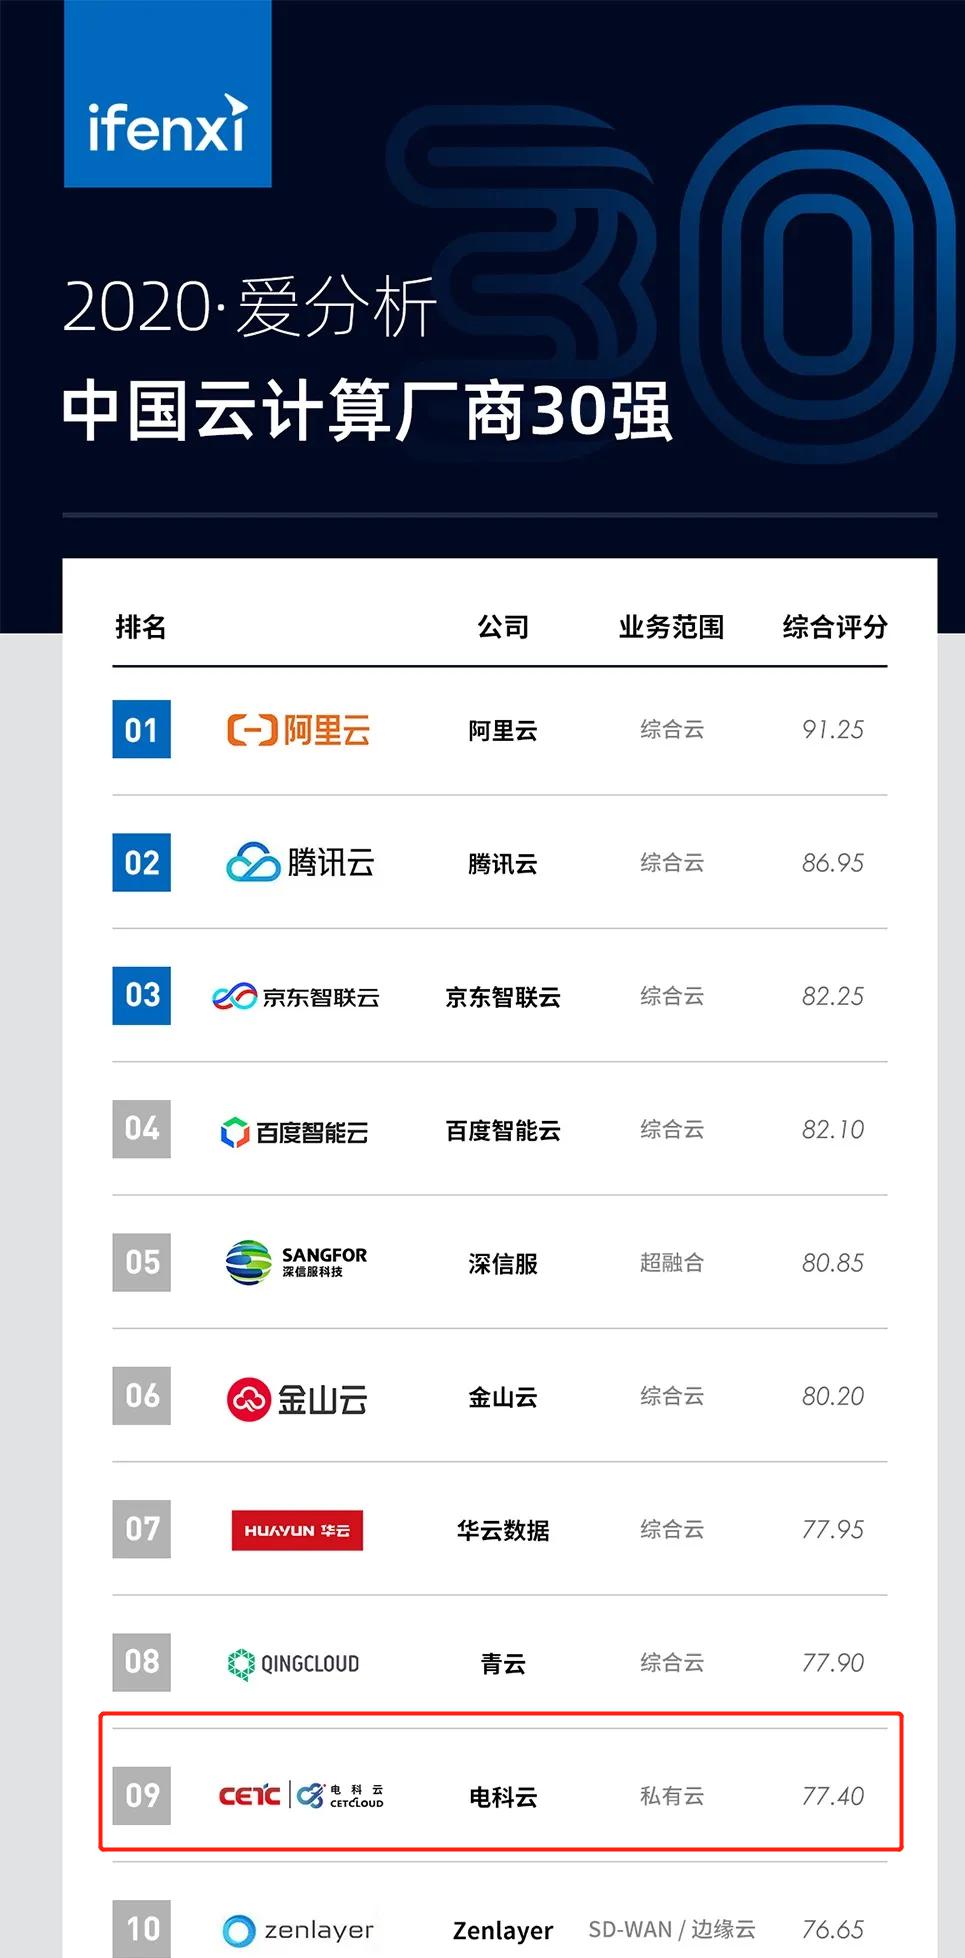Viewport: 965px width, 1958px height.
Task: Click company name 京东智联云 in the 公司 column
Action: [503, 997]
